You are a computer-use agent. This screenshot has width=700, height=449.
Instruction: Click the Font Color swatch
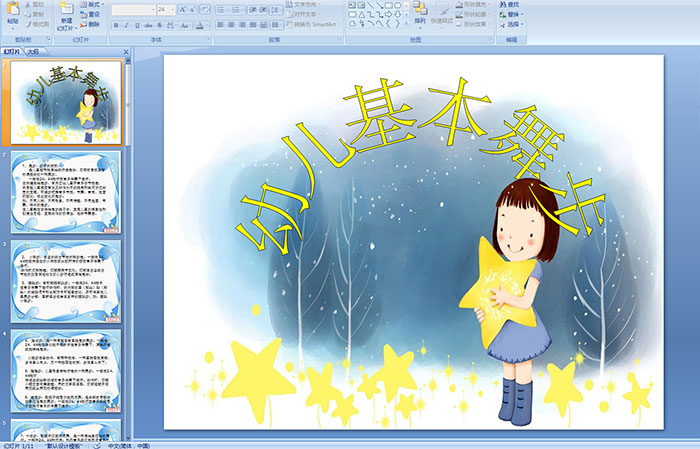[200, 25]
